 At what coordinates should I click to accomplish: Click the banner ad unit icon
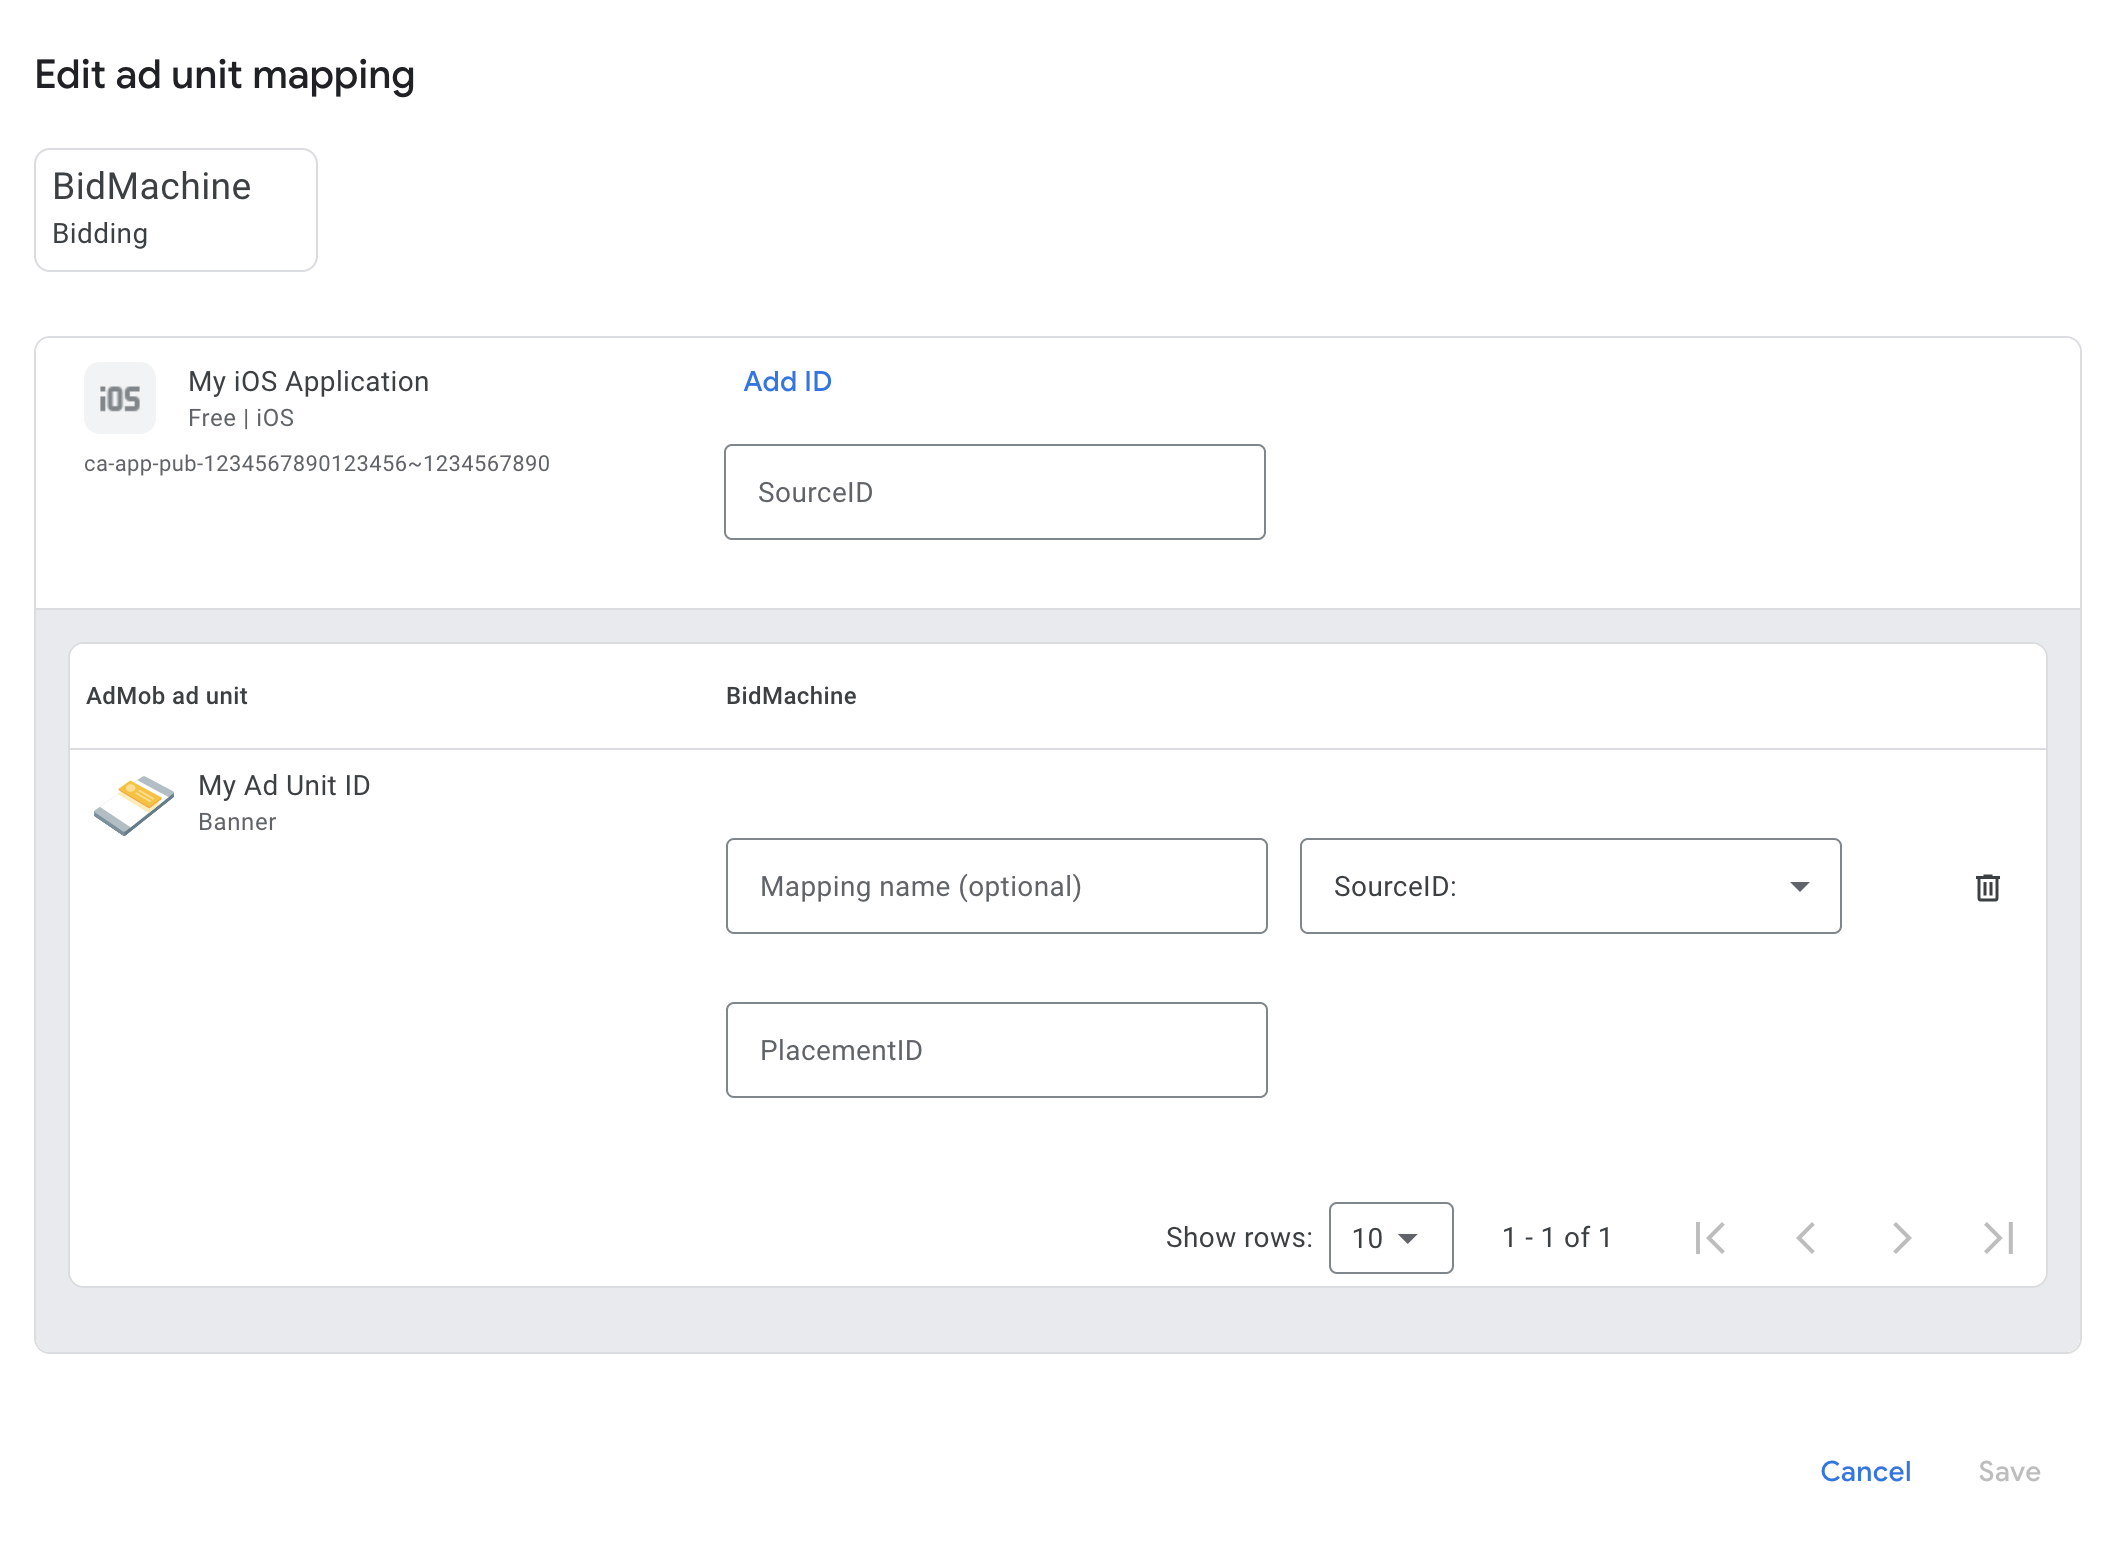click(134, 803)
